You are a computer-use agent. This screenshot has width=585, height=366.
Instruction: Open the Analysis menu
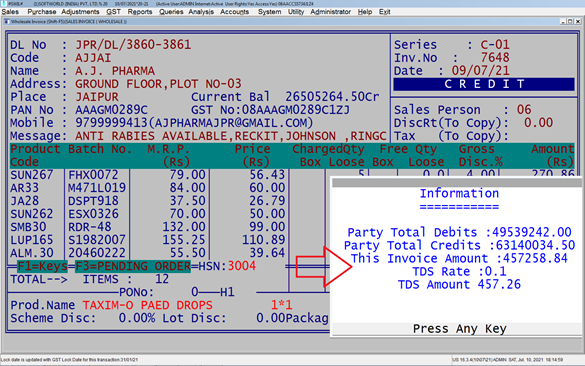pyautogui.click(x=201, y=12)
